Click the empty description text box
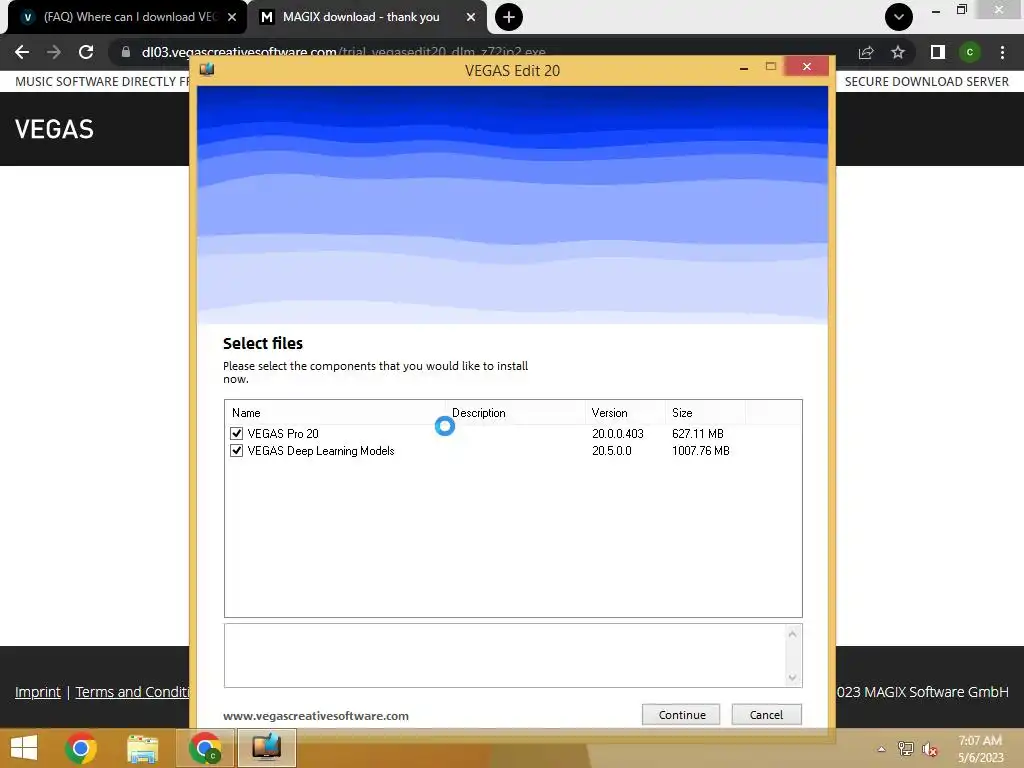Viewport: 1024px width, 768px height. point(505,655)
